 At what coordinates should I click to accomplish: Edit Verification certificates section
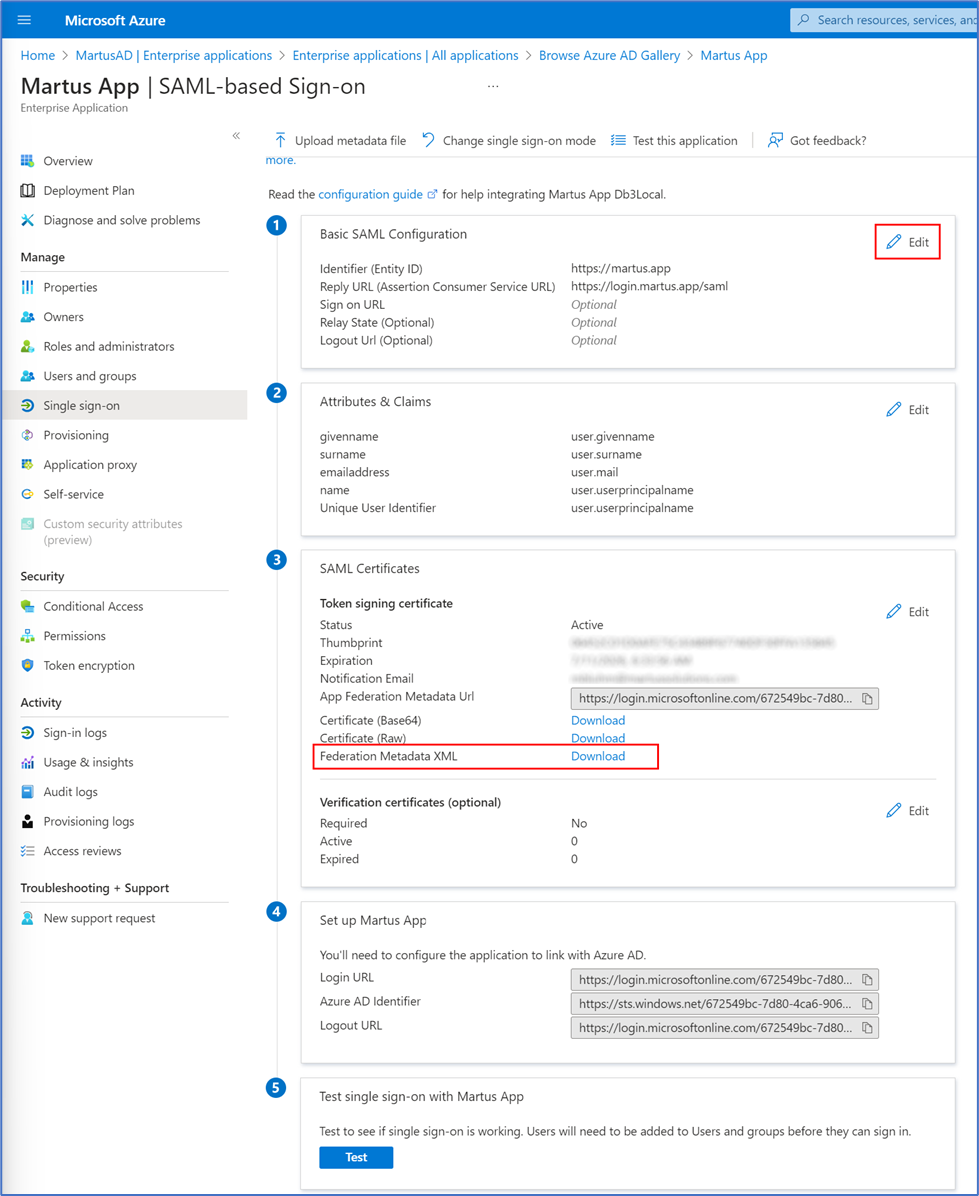[x=907, y=811]
